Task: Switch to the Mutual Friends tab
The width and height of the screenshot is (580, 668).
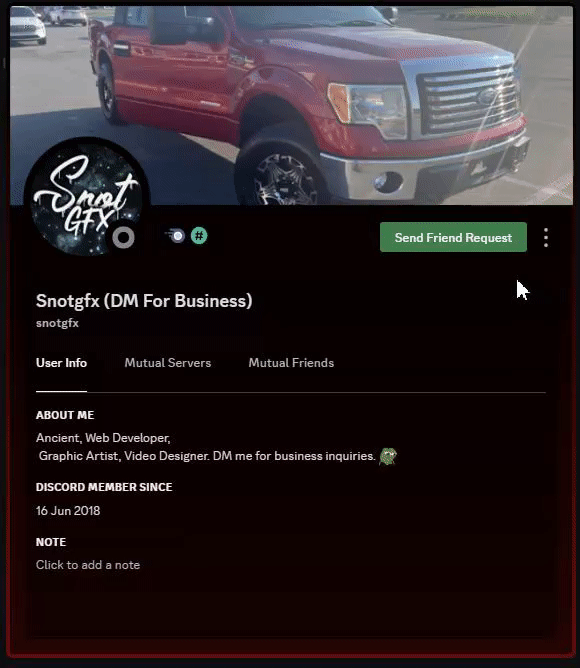Action: pyautogui.click(x=291, y=363)
